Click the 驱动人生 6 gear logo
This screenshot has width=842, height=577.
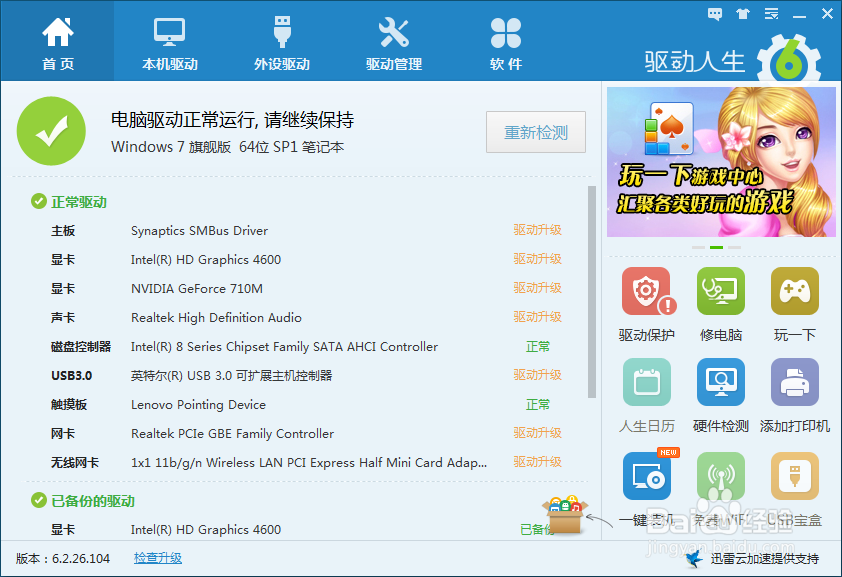pos(789,59)
